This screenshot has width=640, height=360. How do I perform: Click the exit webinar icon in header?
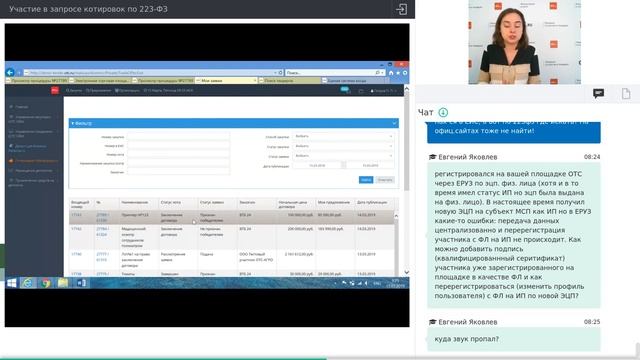[x=401, y=9]
